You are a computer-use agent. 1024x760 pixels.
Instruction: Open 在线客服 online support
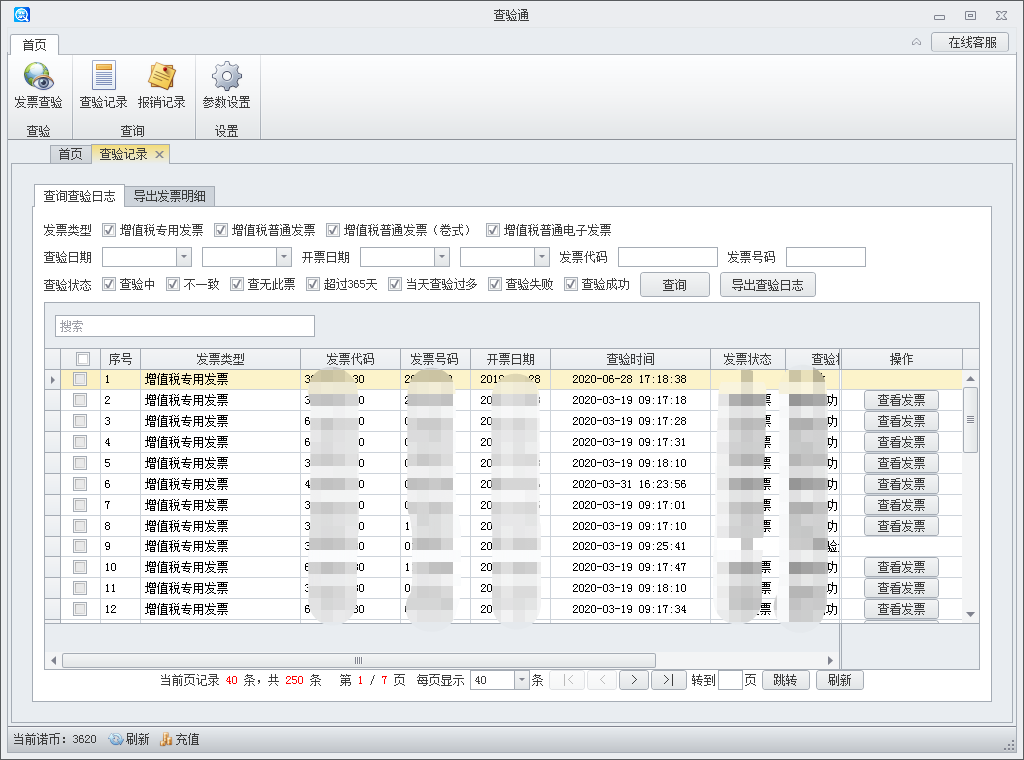(970, 42)
